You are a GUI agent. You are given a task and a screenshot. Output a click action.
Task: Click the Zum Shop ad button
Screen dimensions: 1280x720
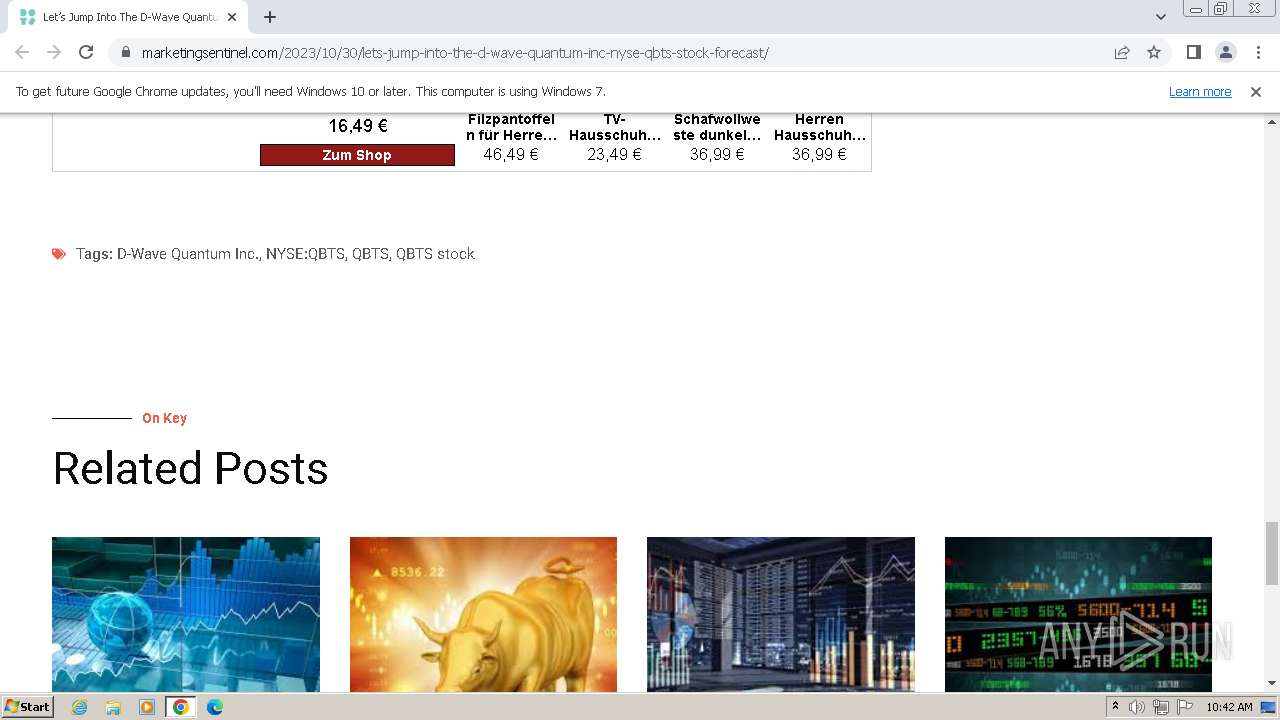click(357, 155)
